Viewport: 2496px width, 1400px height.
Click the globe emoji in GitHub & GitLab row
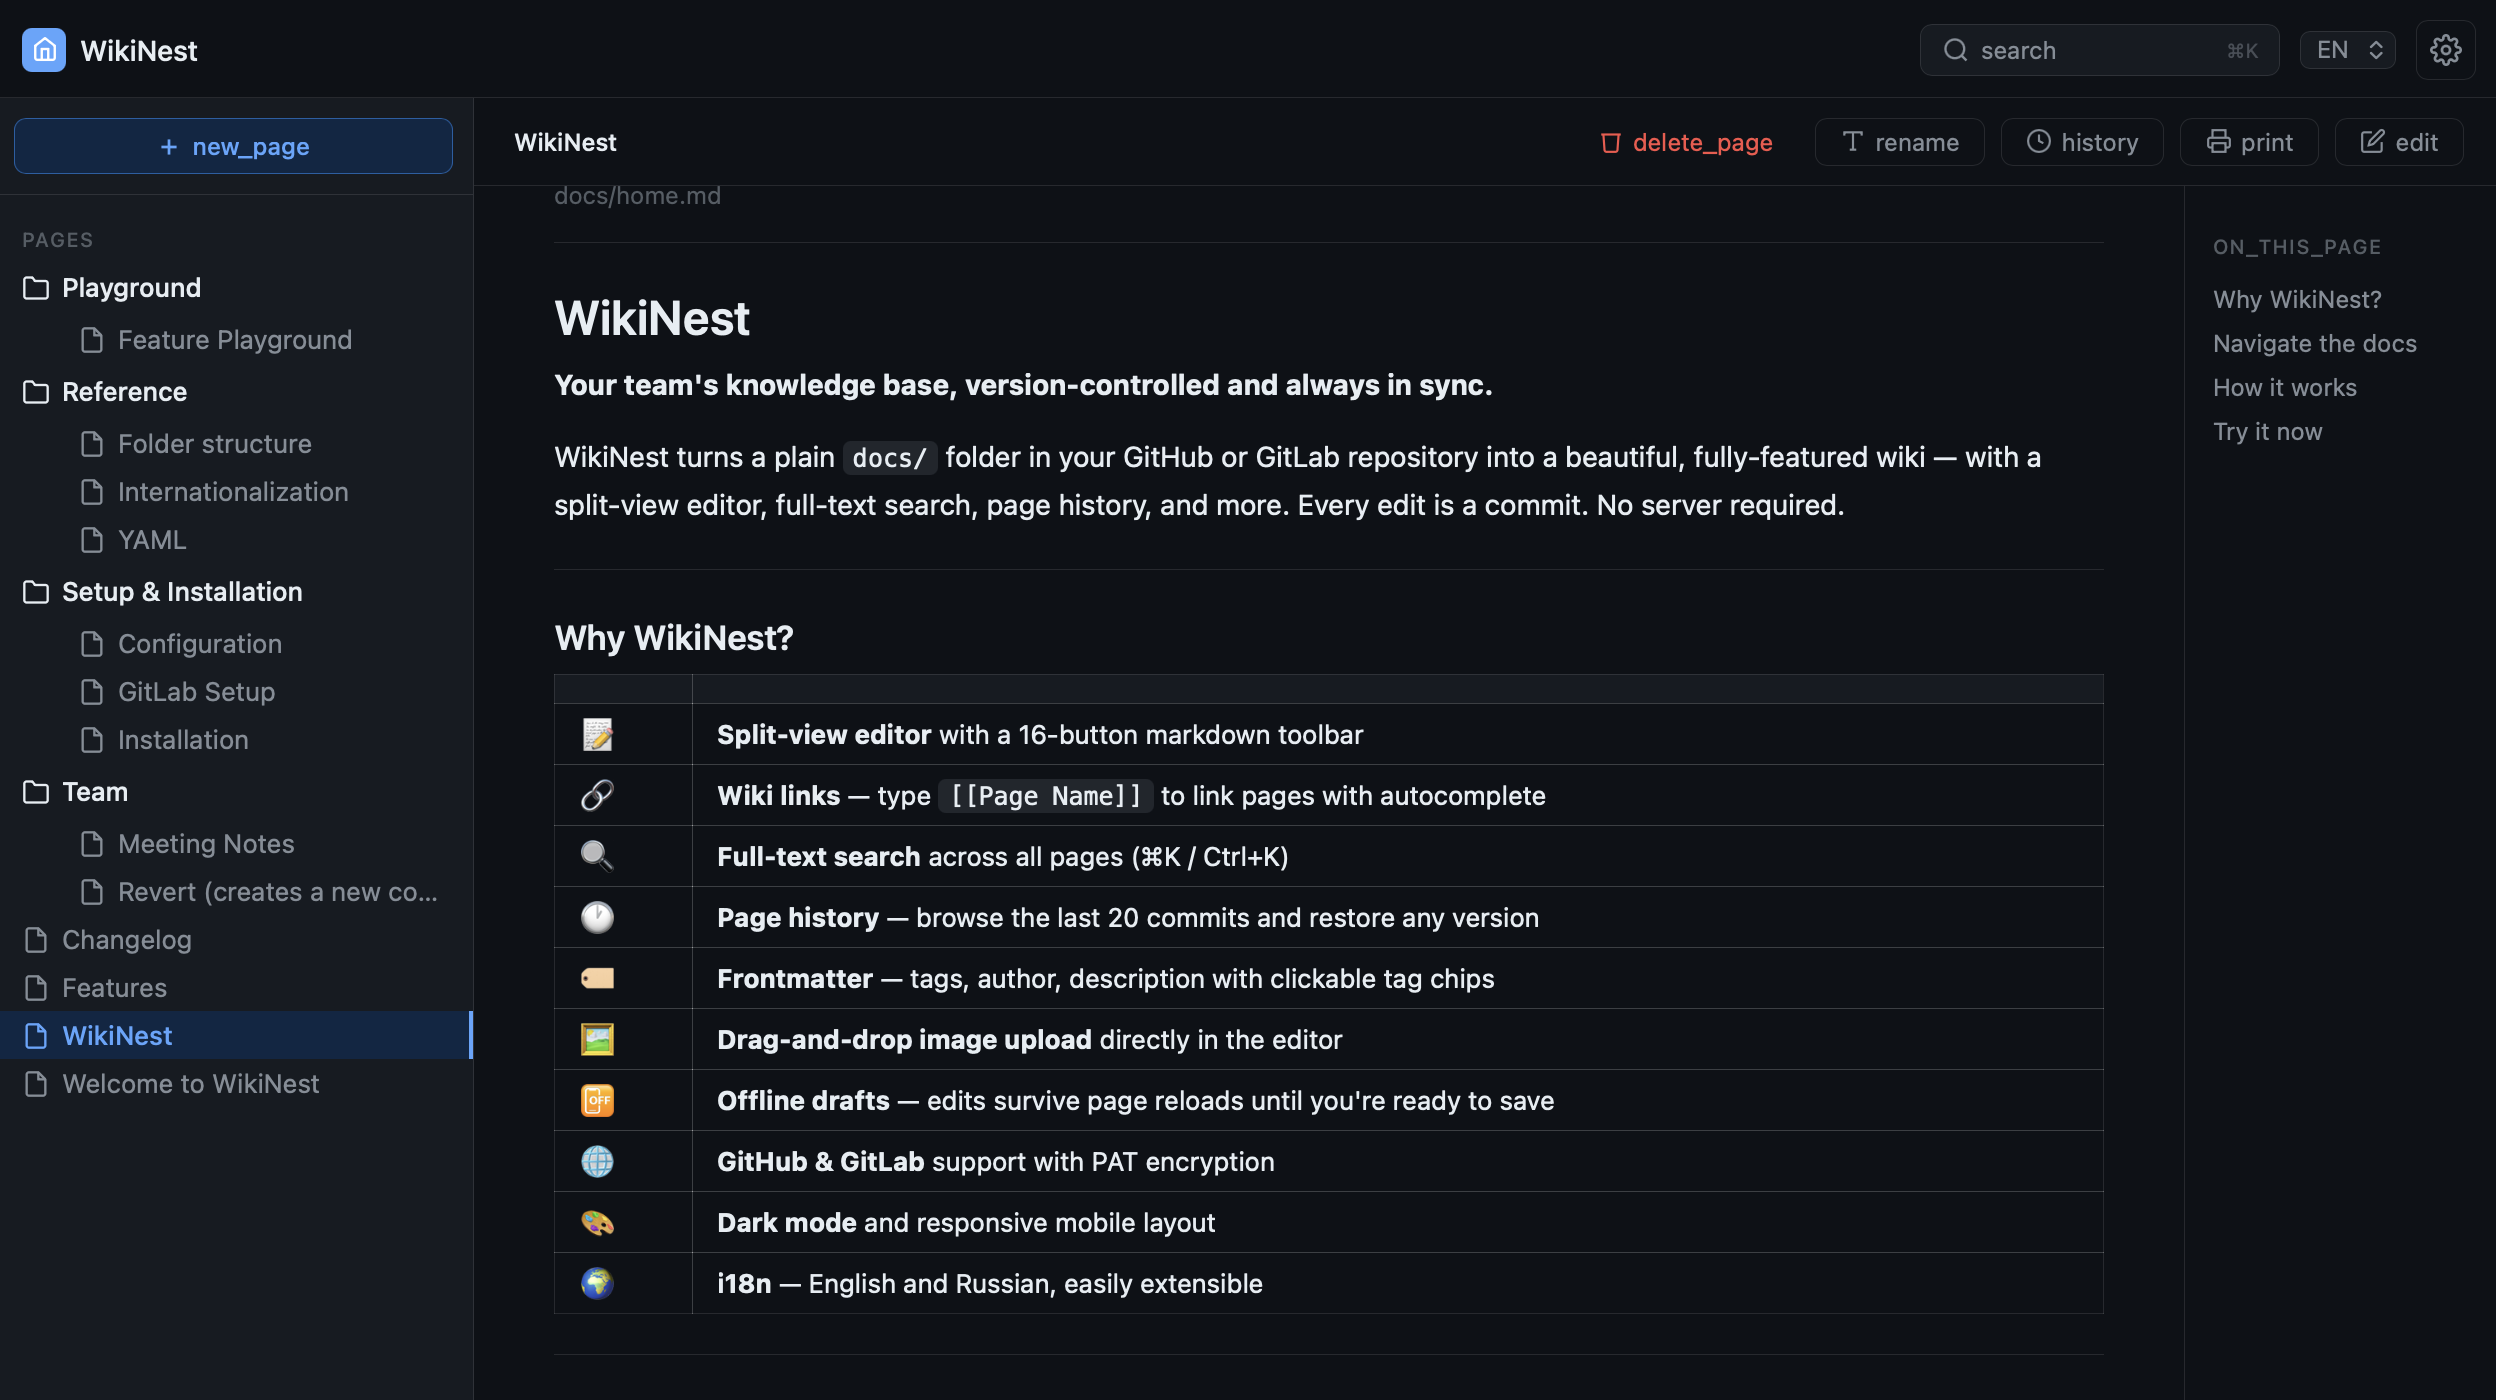pos(597,1162)
